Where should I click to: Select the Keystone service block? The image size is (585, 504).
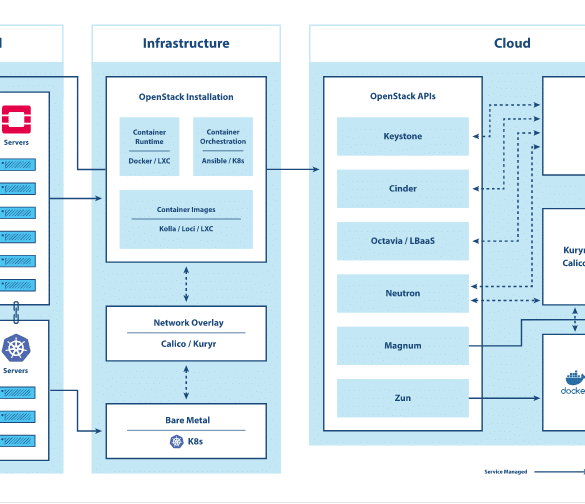pos(403,136)
